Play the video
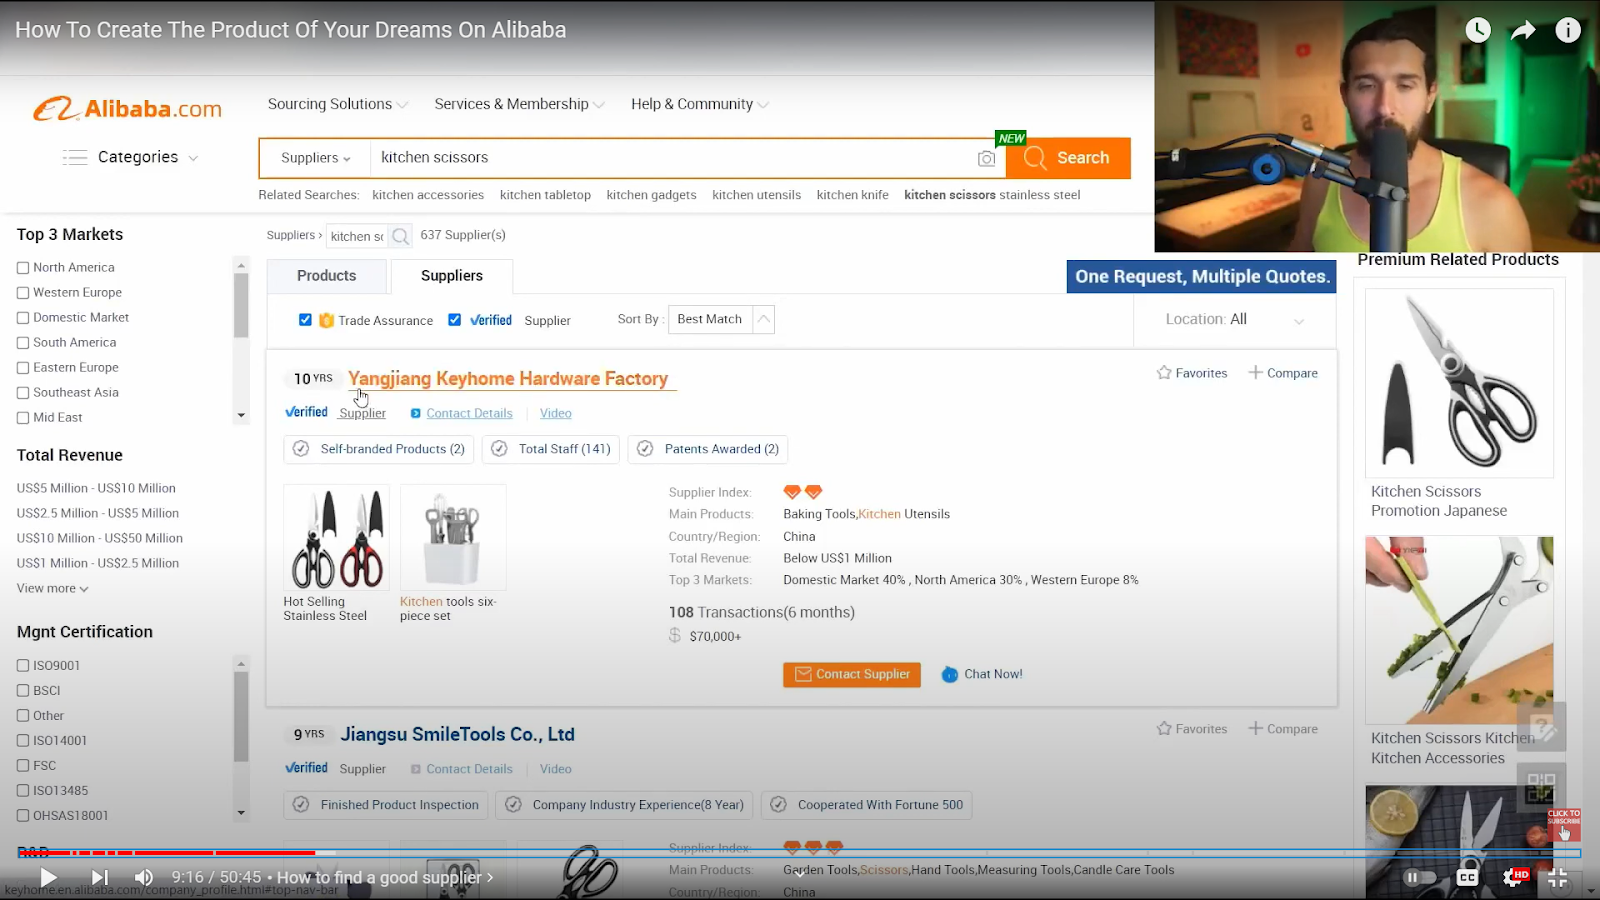This screenshot has width=1600, height=900. point(48,877)
